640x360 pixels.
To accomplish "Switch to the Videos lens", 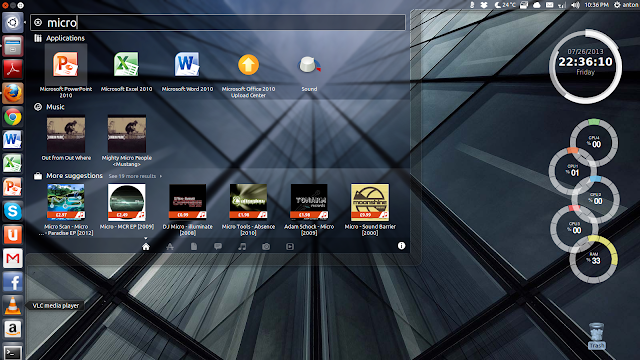I will tap(290, 247).
